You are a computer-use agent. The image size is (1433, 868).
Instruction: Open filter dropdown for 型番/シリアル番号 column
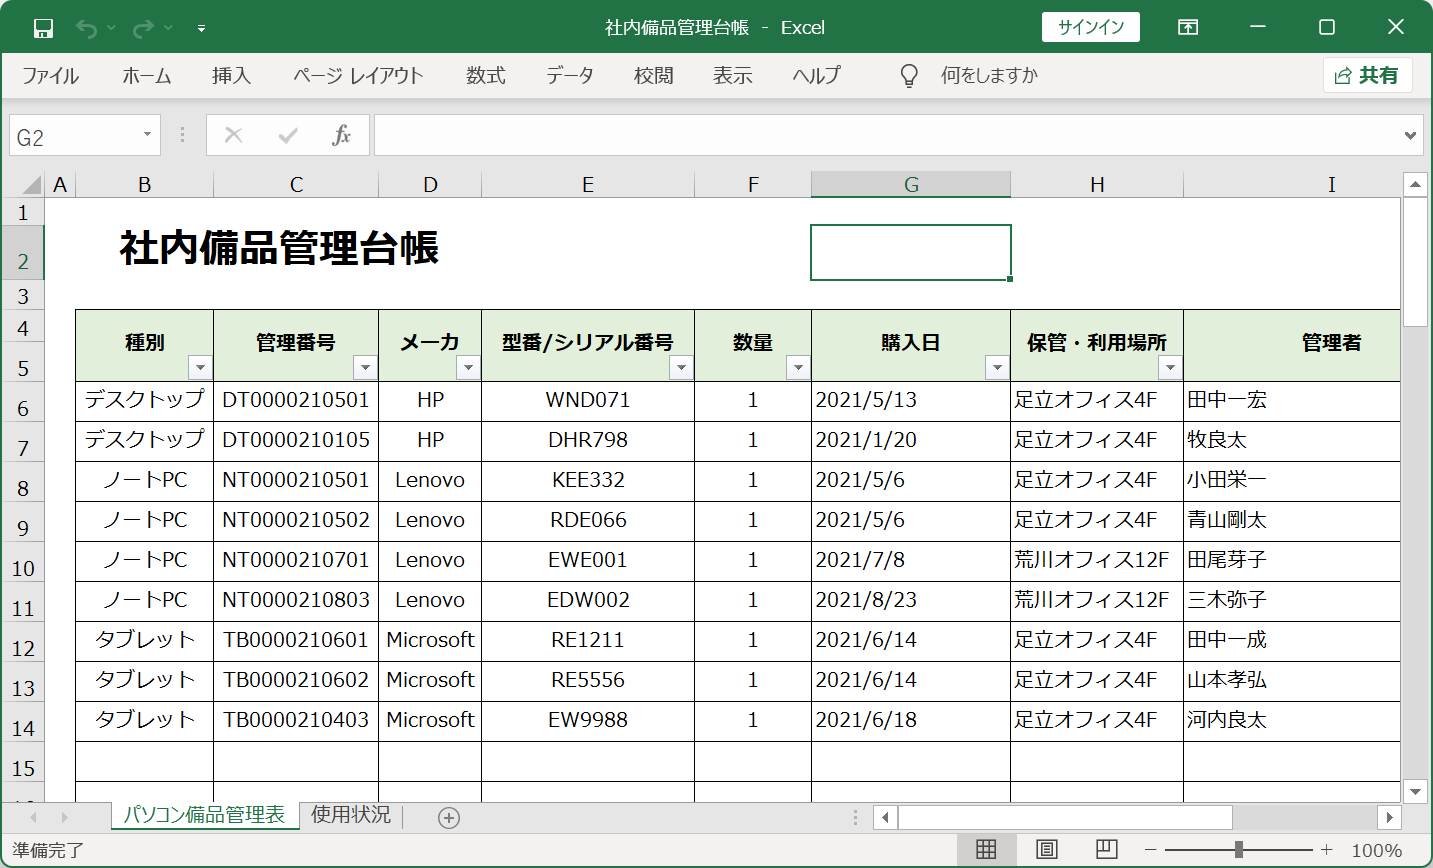681,368
